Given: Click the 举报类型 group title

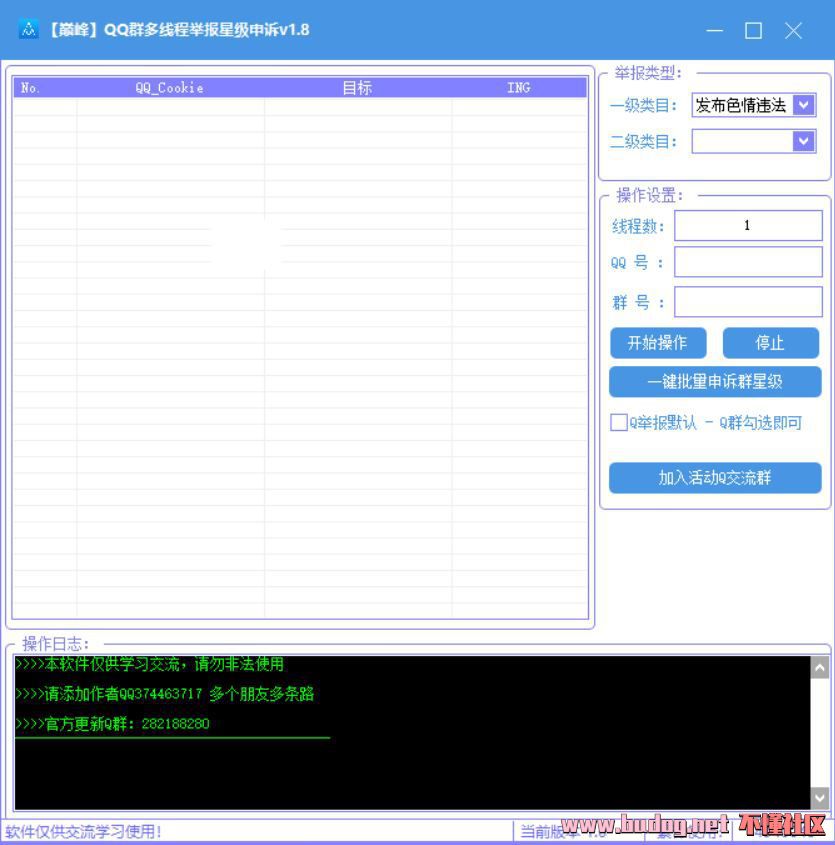Looking at the screenshot, I should 648,73.
